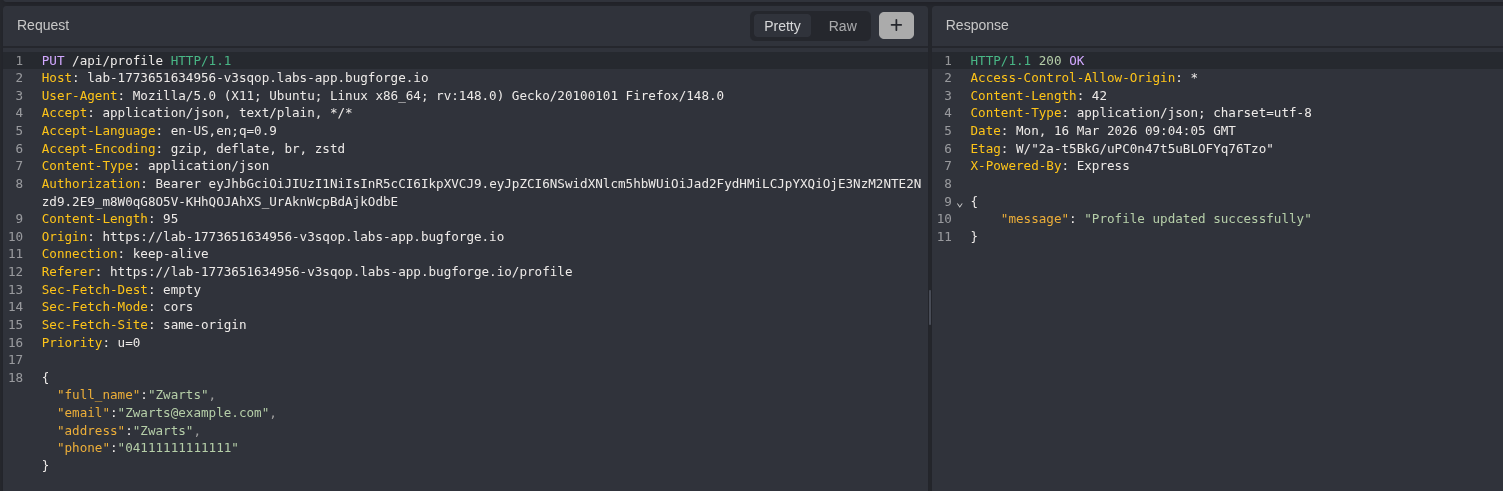The width and height of the screenshot is (1503, 491).
Task: Place cursor in the "full_name" JSON field
Action: [98, 395]
